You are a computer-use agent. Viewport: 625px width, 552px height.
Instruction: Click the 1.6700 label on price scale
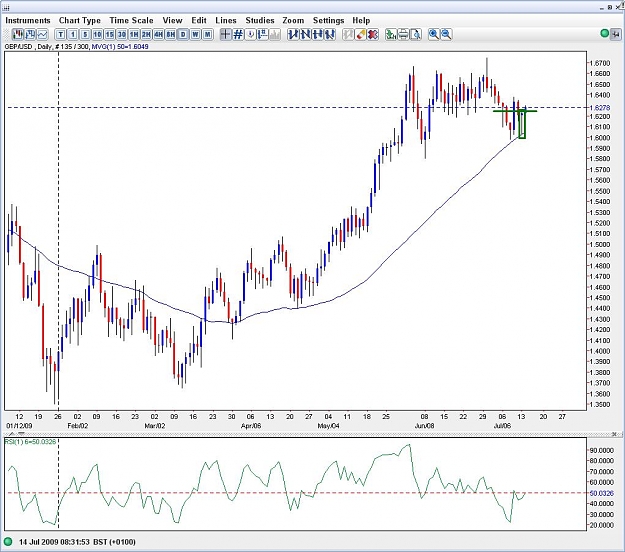(x=600, y=63)
